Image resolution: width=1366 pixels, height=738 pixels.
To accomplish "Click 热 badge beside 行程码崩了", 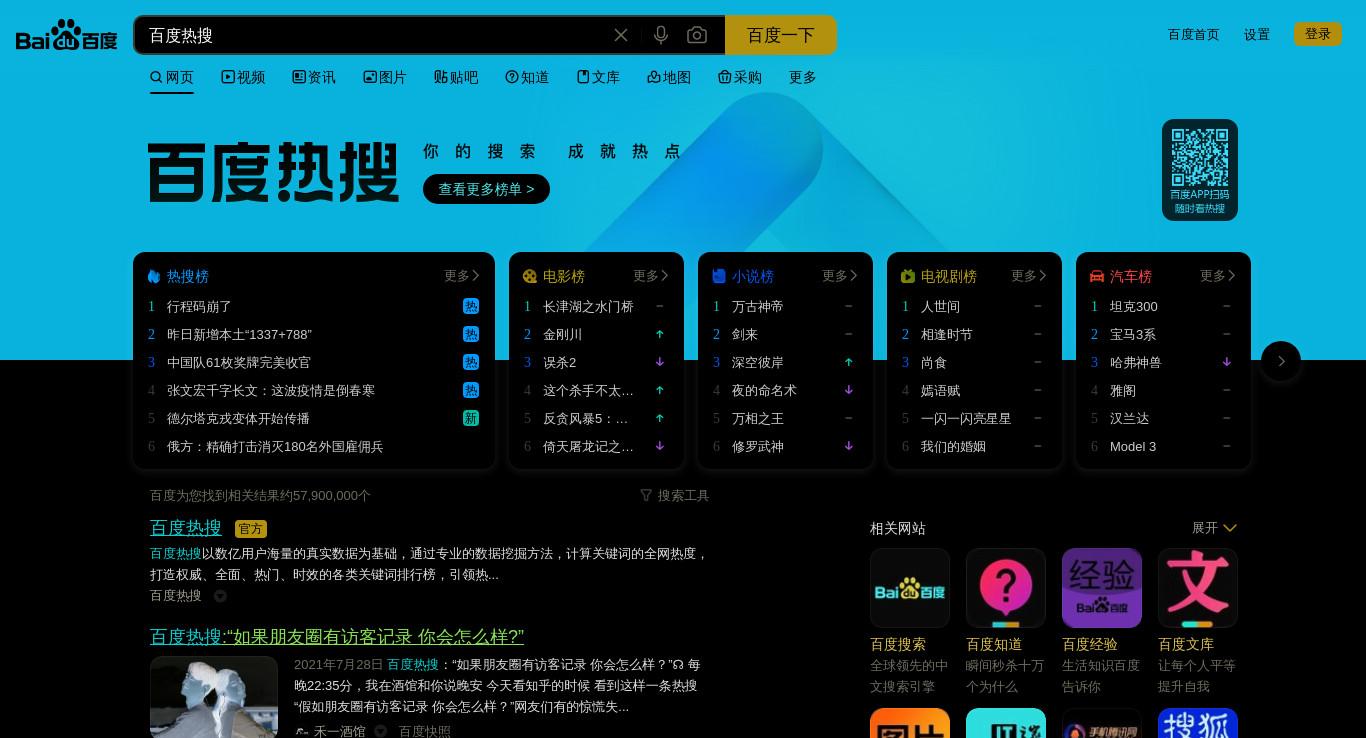I will tap(471, 306).
